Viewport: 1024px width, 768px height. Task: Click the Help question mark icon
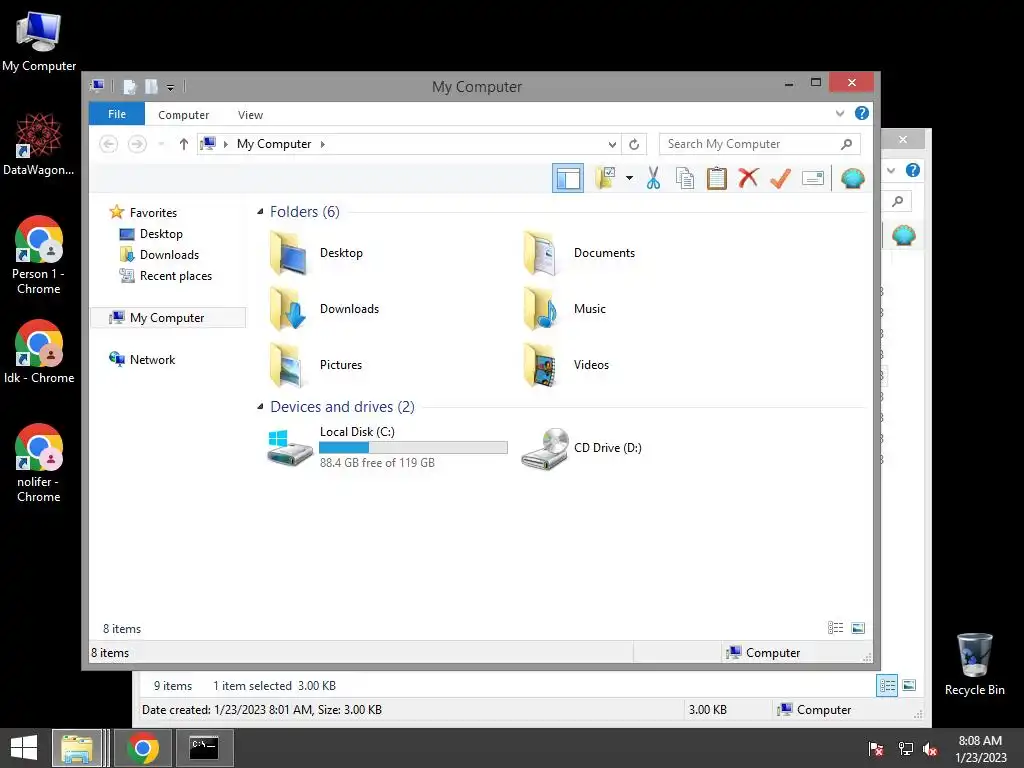click(861, 114)
